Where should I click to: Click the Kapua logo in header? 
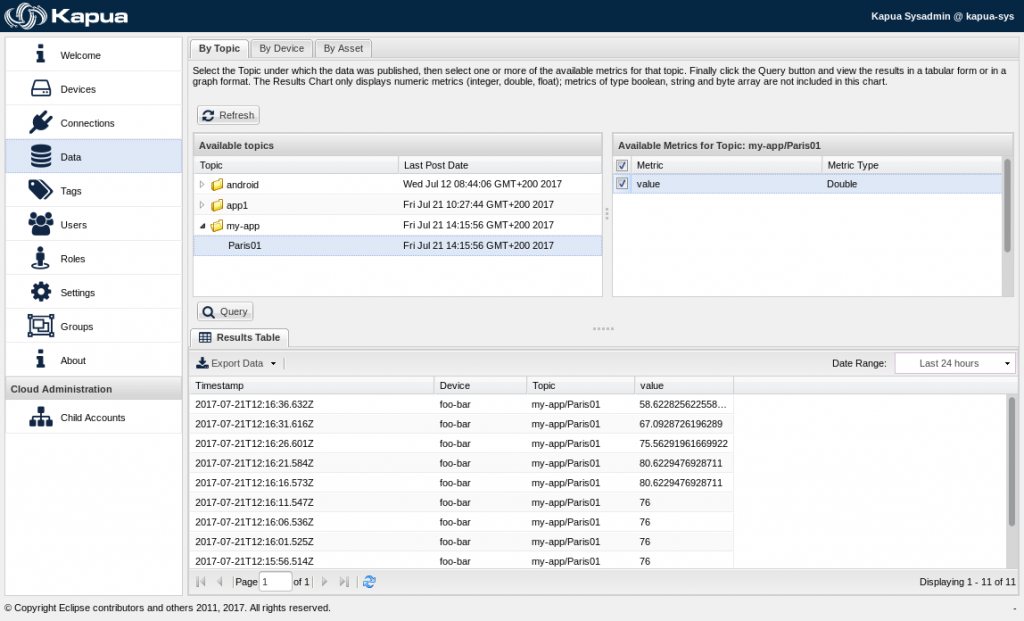tap(66, 16)
